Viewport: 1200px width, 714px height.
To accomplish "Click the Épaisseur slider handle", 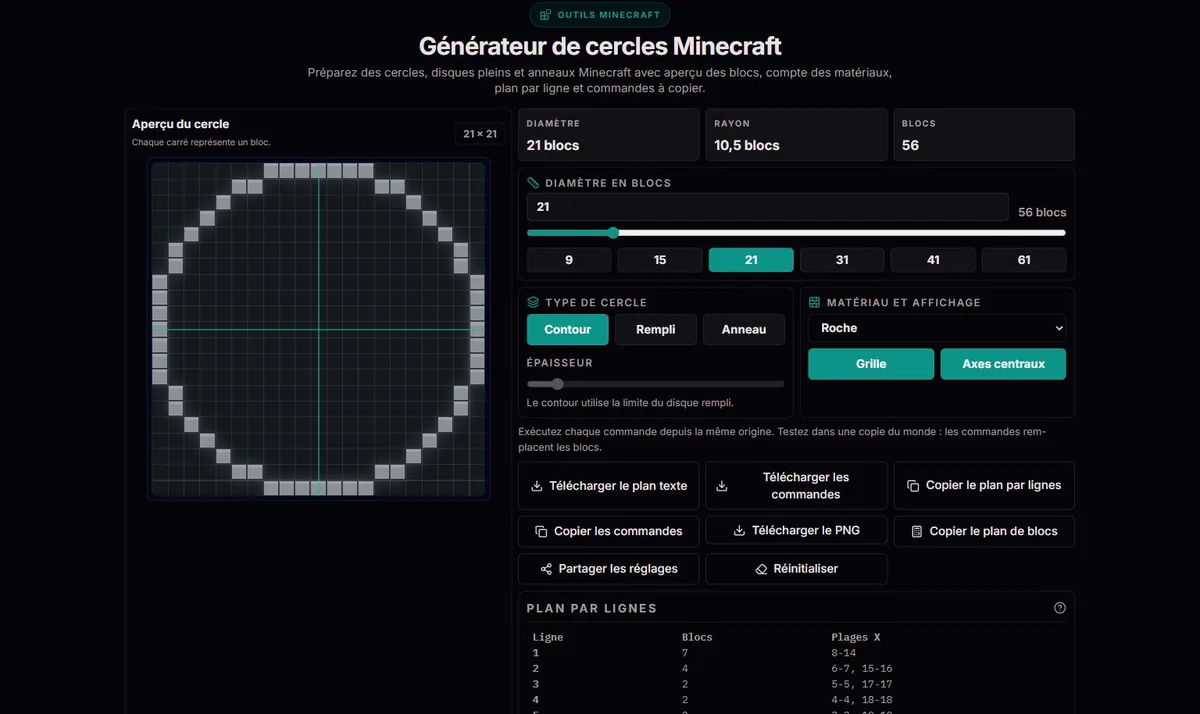I will coord(557,384).
